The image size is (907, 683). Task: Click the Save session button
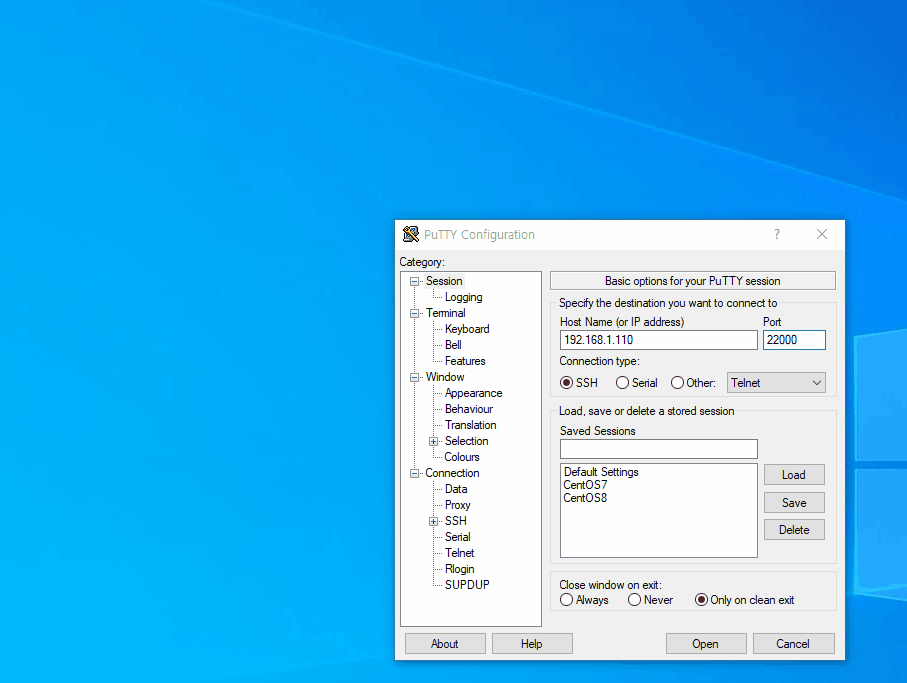point(794,503)
